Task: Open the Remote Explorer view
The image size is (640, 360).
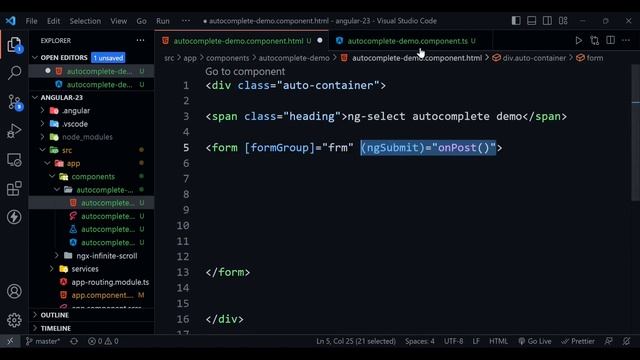Action: click(14, 160)
